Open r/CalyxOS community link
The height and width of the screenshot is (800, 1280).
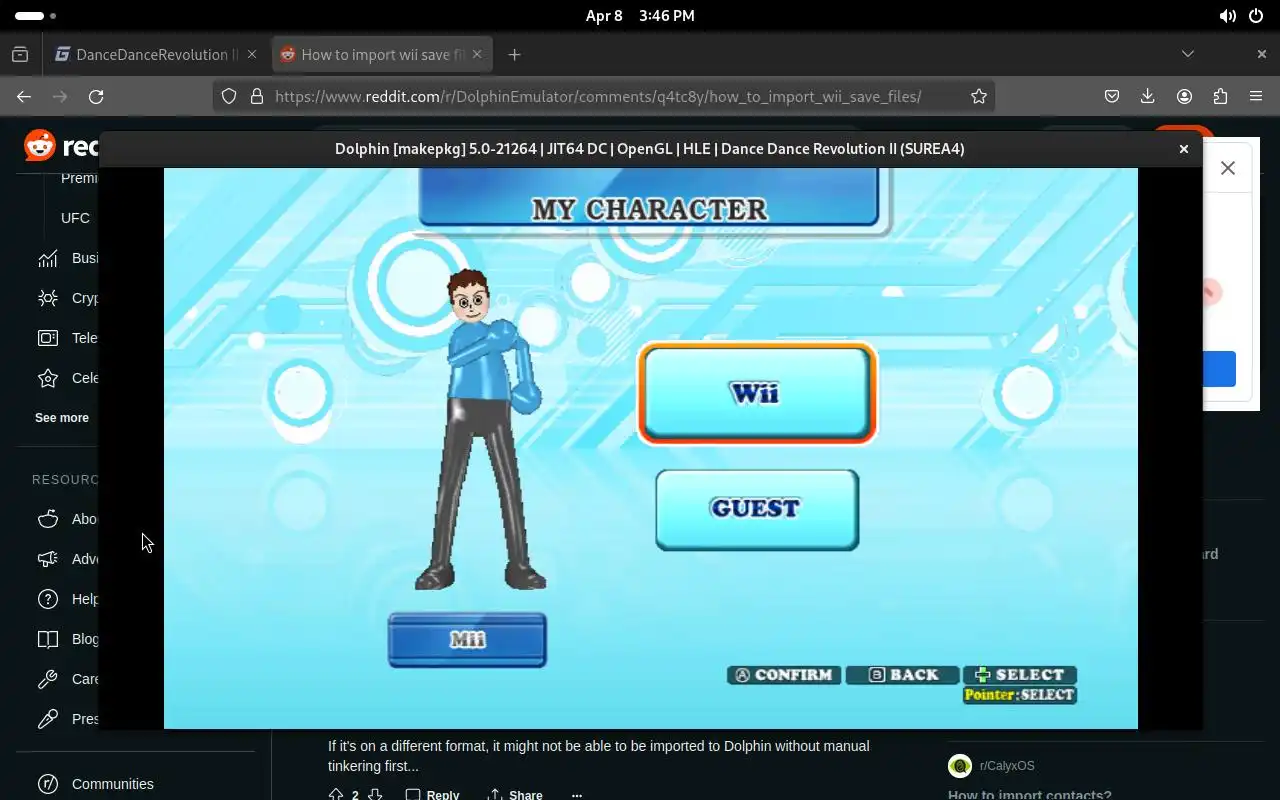pos(1007,766)
